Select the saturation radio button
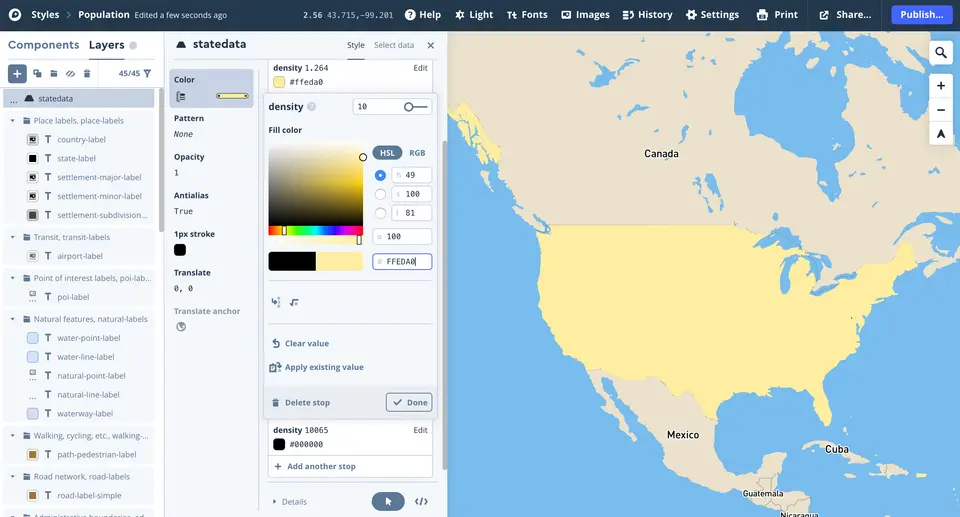Viewport: 960px width, 517px height. coord(380,195)
